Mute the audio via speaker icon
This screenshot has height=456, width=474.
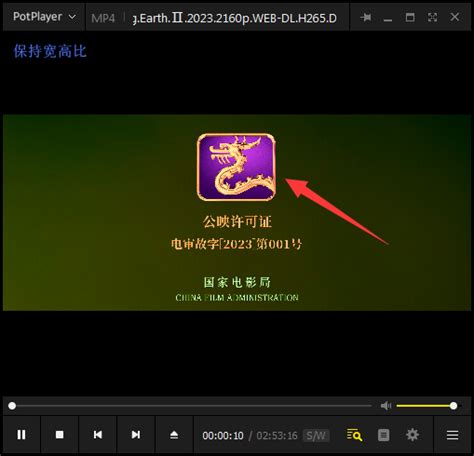386,406
